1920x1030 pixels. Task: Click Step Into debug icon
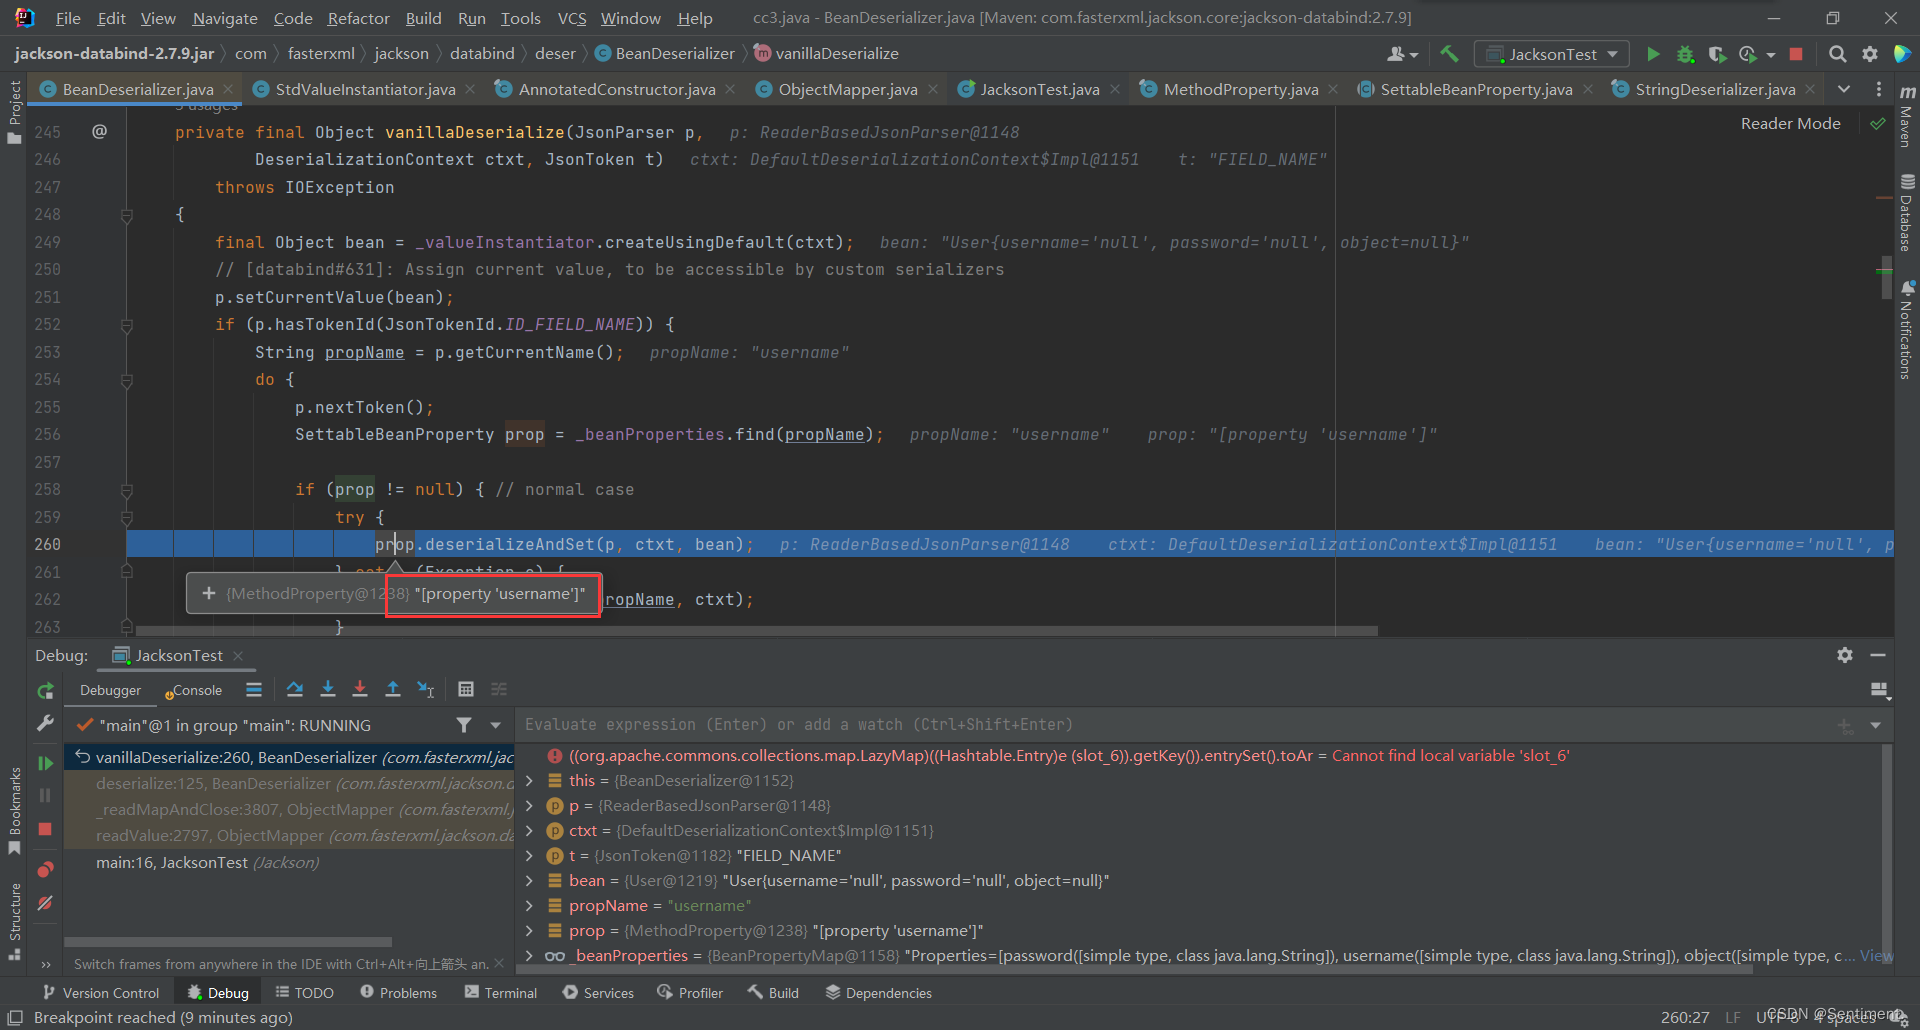coord(327,689)
